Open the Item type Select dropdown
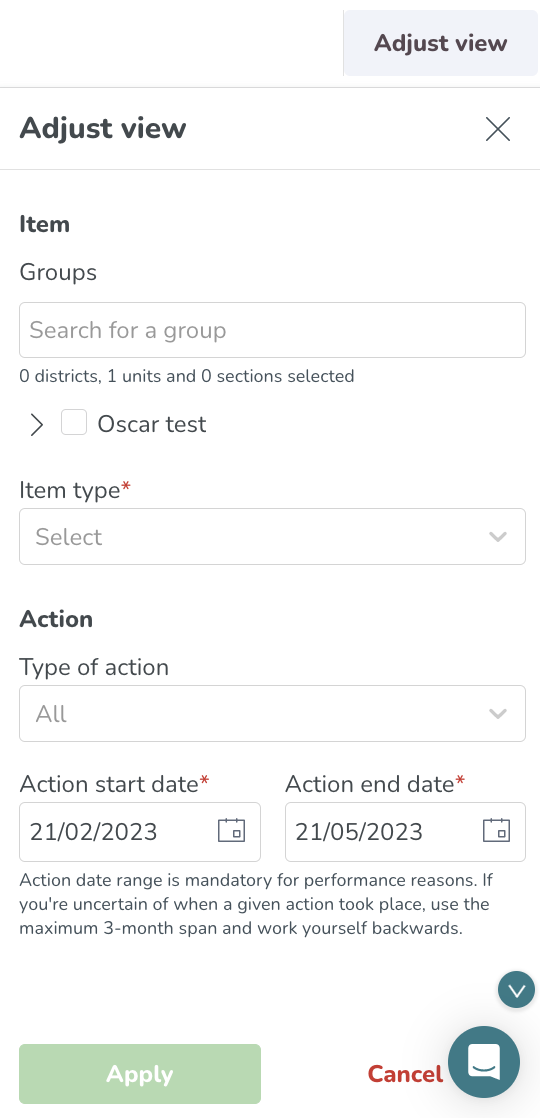The image size is (540, 1118). point(272,536)
